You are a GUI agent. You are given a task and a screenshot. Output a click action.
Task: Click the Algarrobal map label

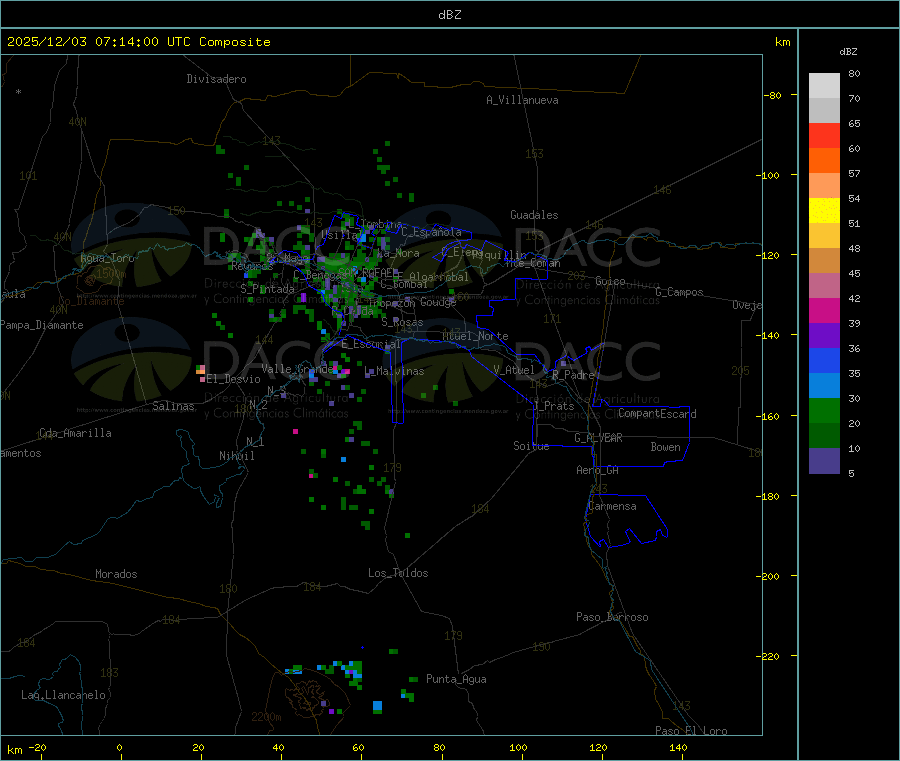439,277
